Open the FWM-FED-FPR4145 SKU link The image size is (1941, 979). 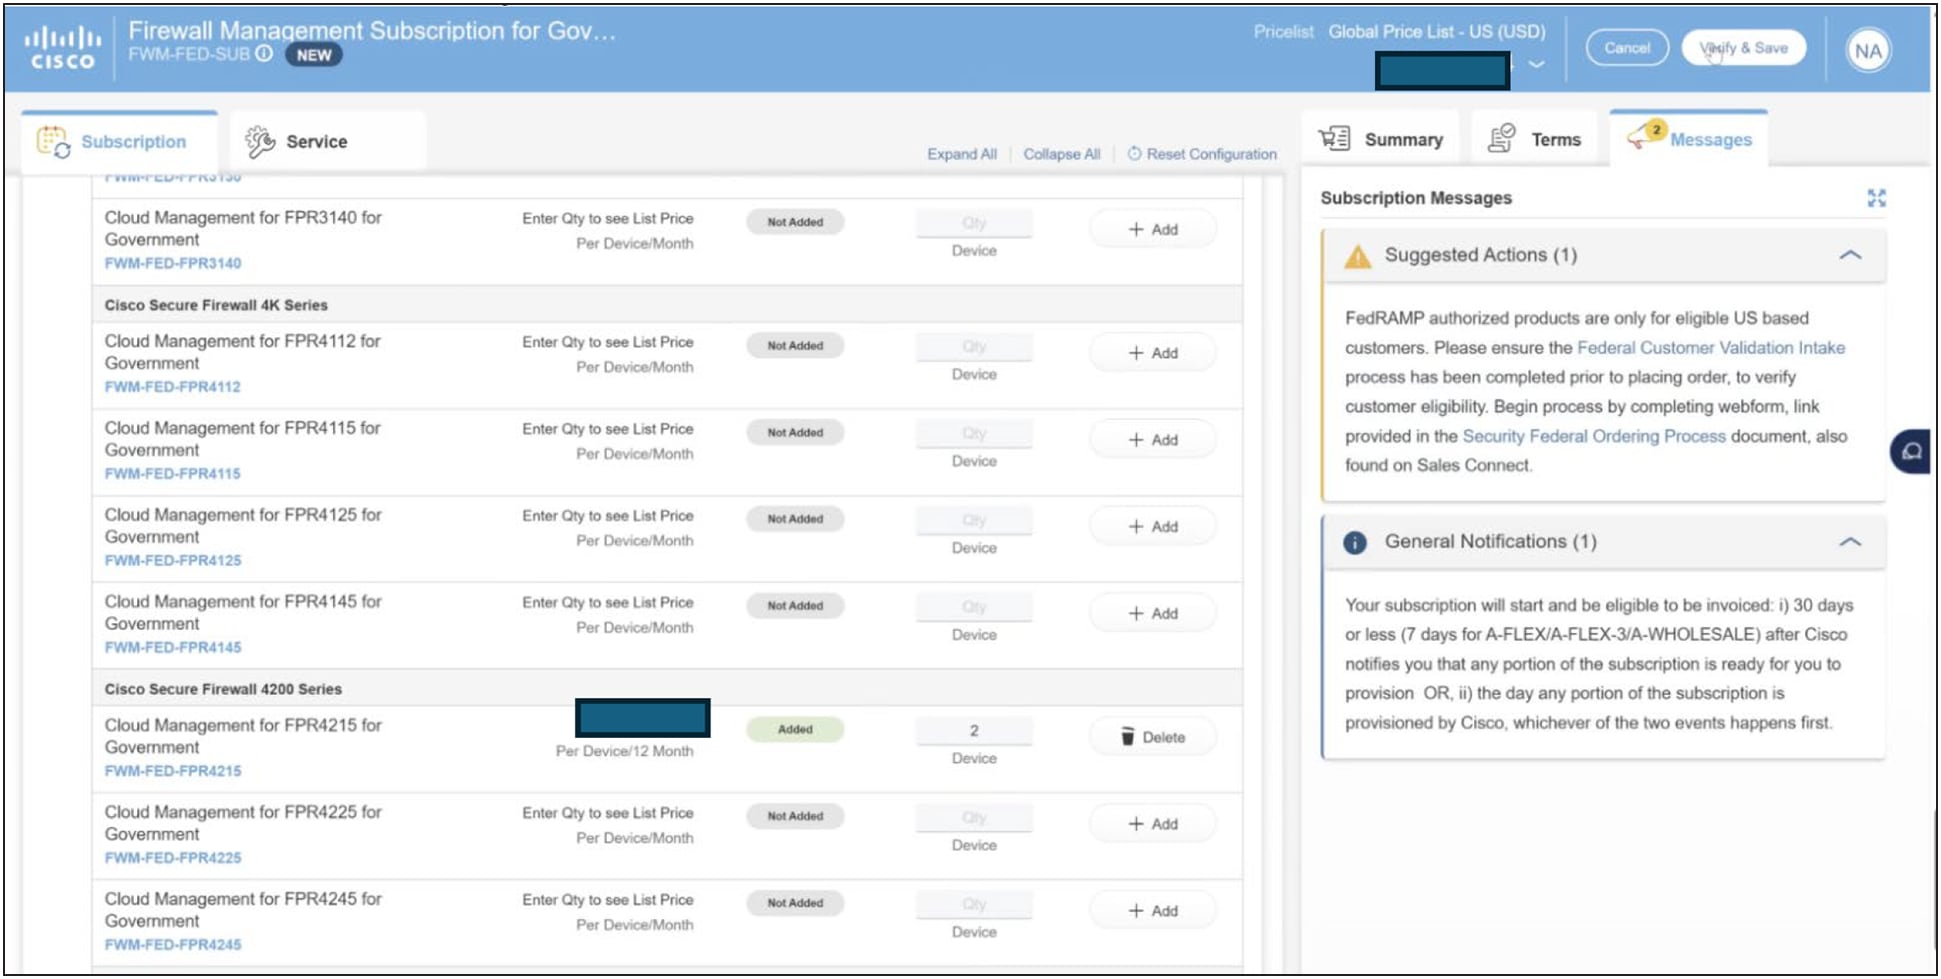tap(173, 648)
